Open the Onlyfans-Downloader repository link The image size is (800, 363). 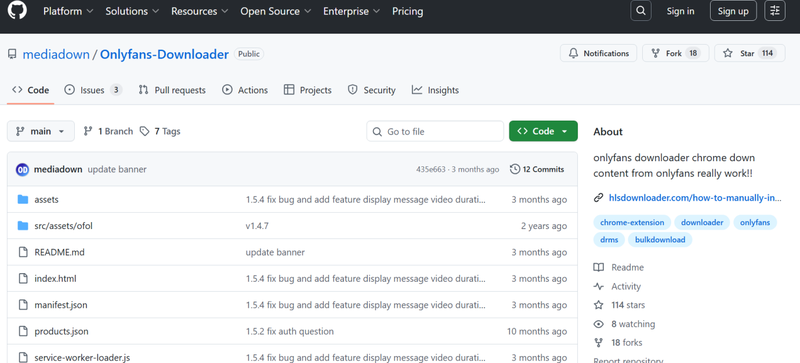click(x=164, y=54)
